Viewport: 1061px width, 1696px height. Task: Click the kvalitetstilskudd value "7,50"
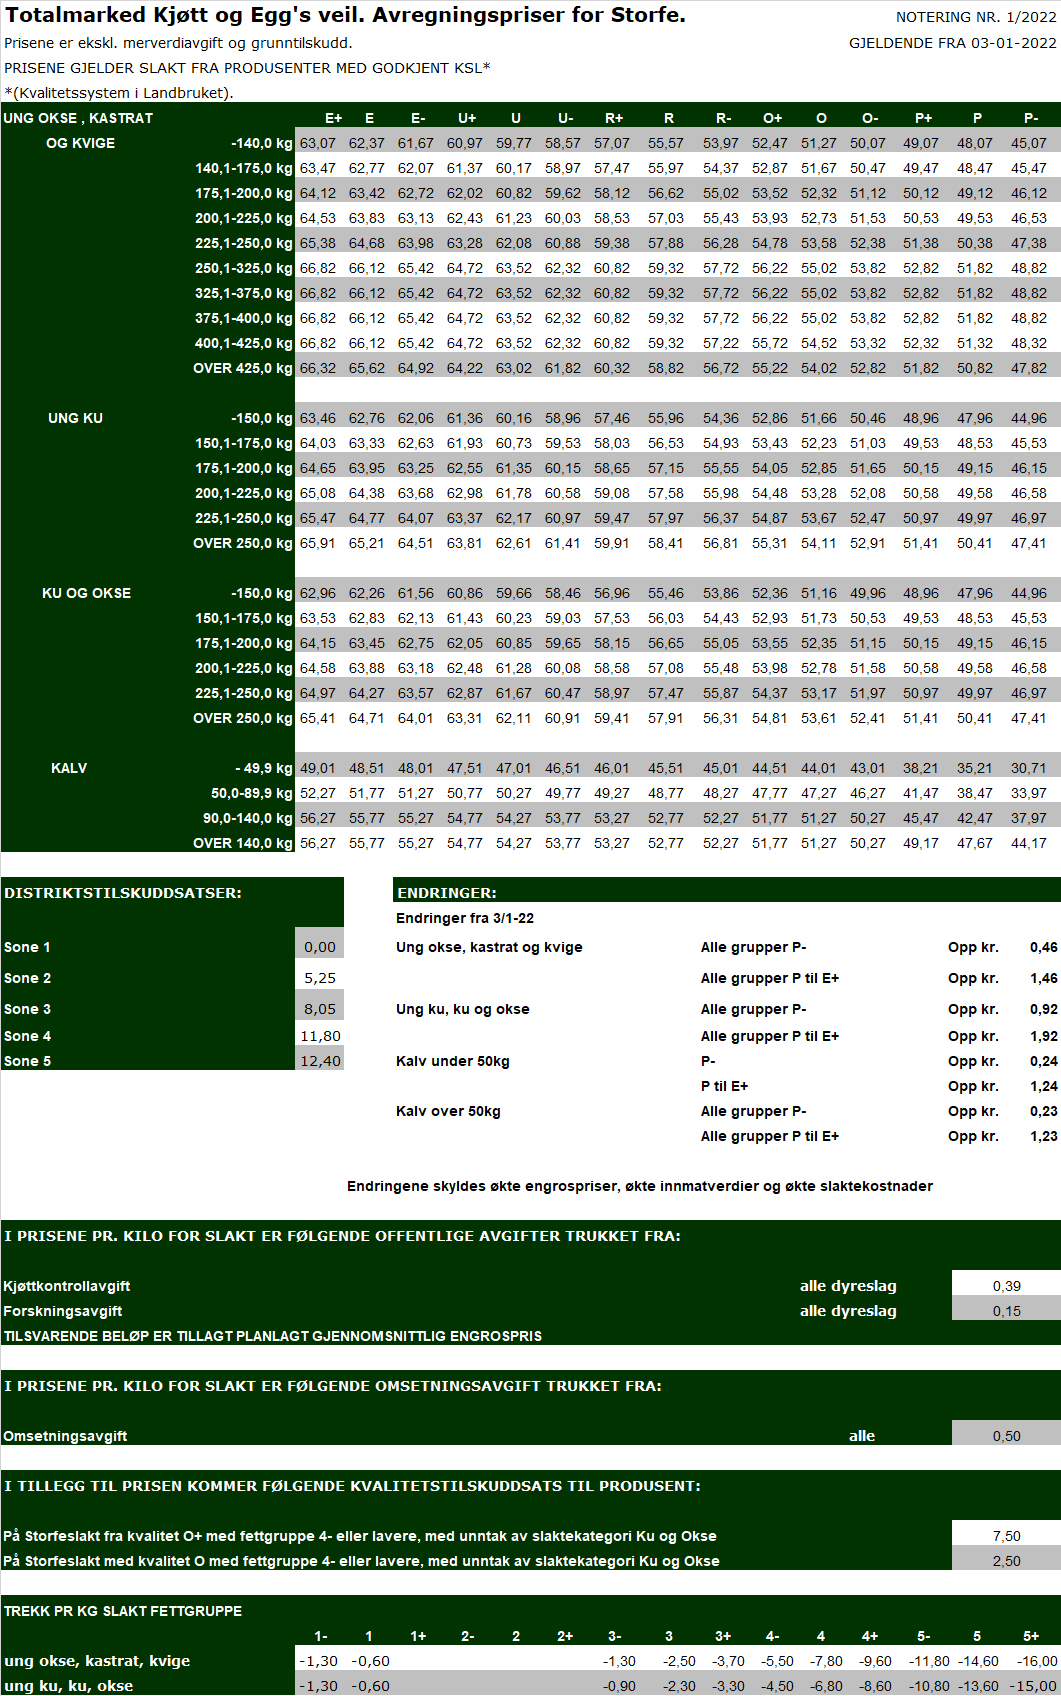point(1007,1536)
